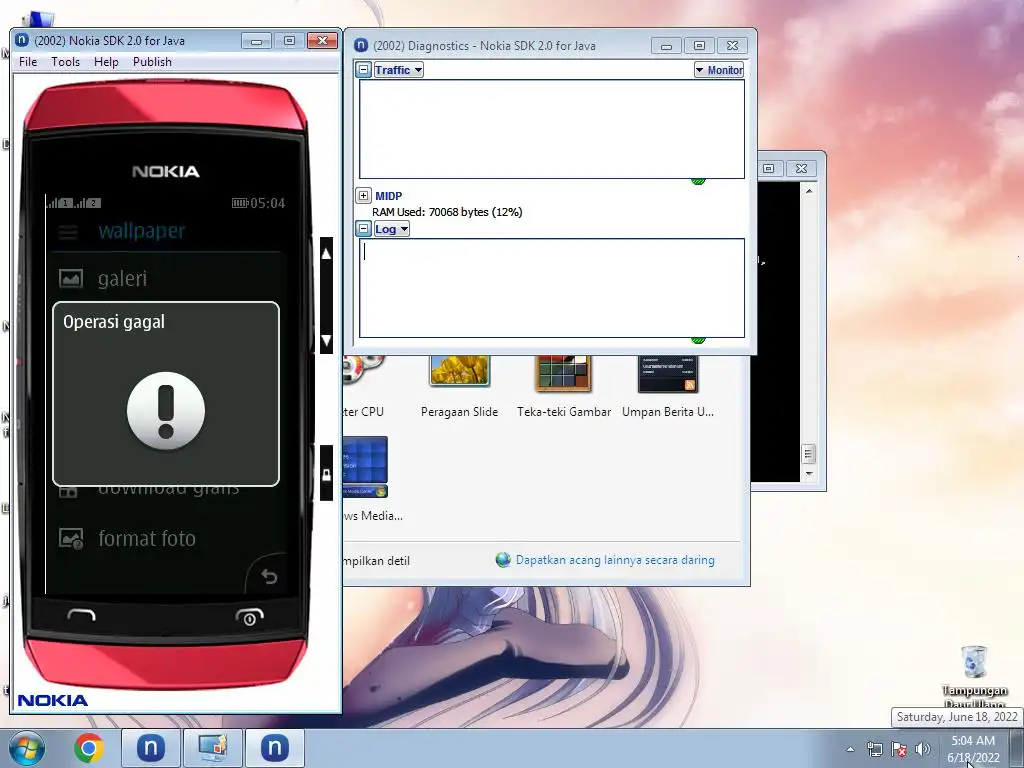The height and width of the screenshot is (768, 1024).
Task: Click the volume speaker tray icon
Action: [x=922, y=749]
